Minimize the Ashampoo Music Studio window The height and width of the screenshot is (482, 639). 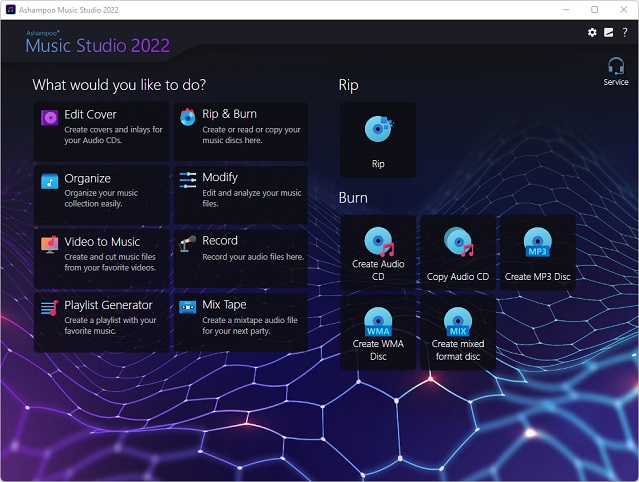click(x=566, y=10)
